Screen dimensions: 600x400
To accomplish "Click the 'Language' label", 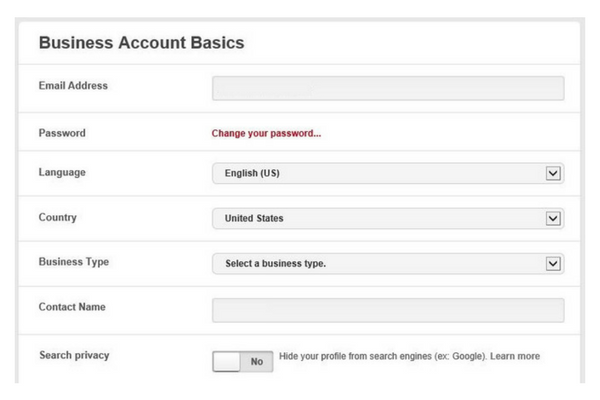I will pos(62,172).
